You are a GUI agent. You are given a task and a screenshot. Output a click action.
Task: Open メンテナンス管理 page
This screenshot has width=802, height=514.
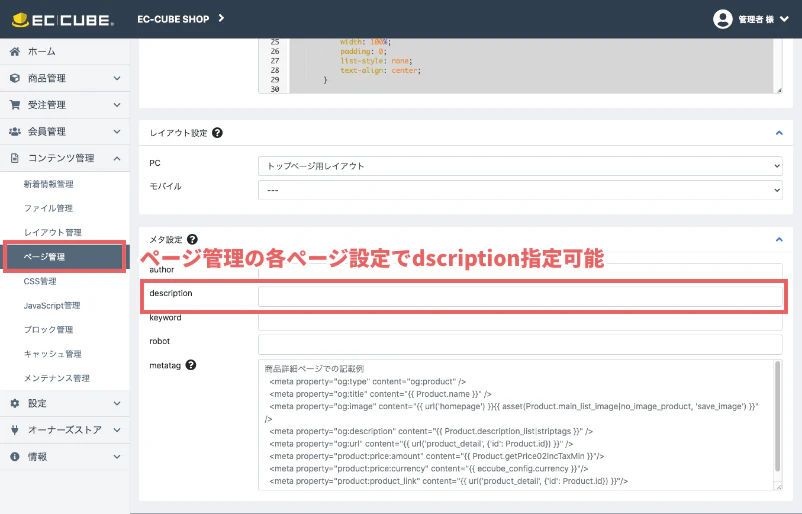click(57, 378)
